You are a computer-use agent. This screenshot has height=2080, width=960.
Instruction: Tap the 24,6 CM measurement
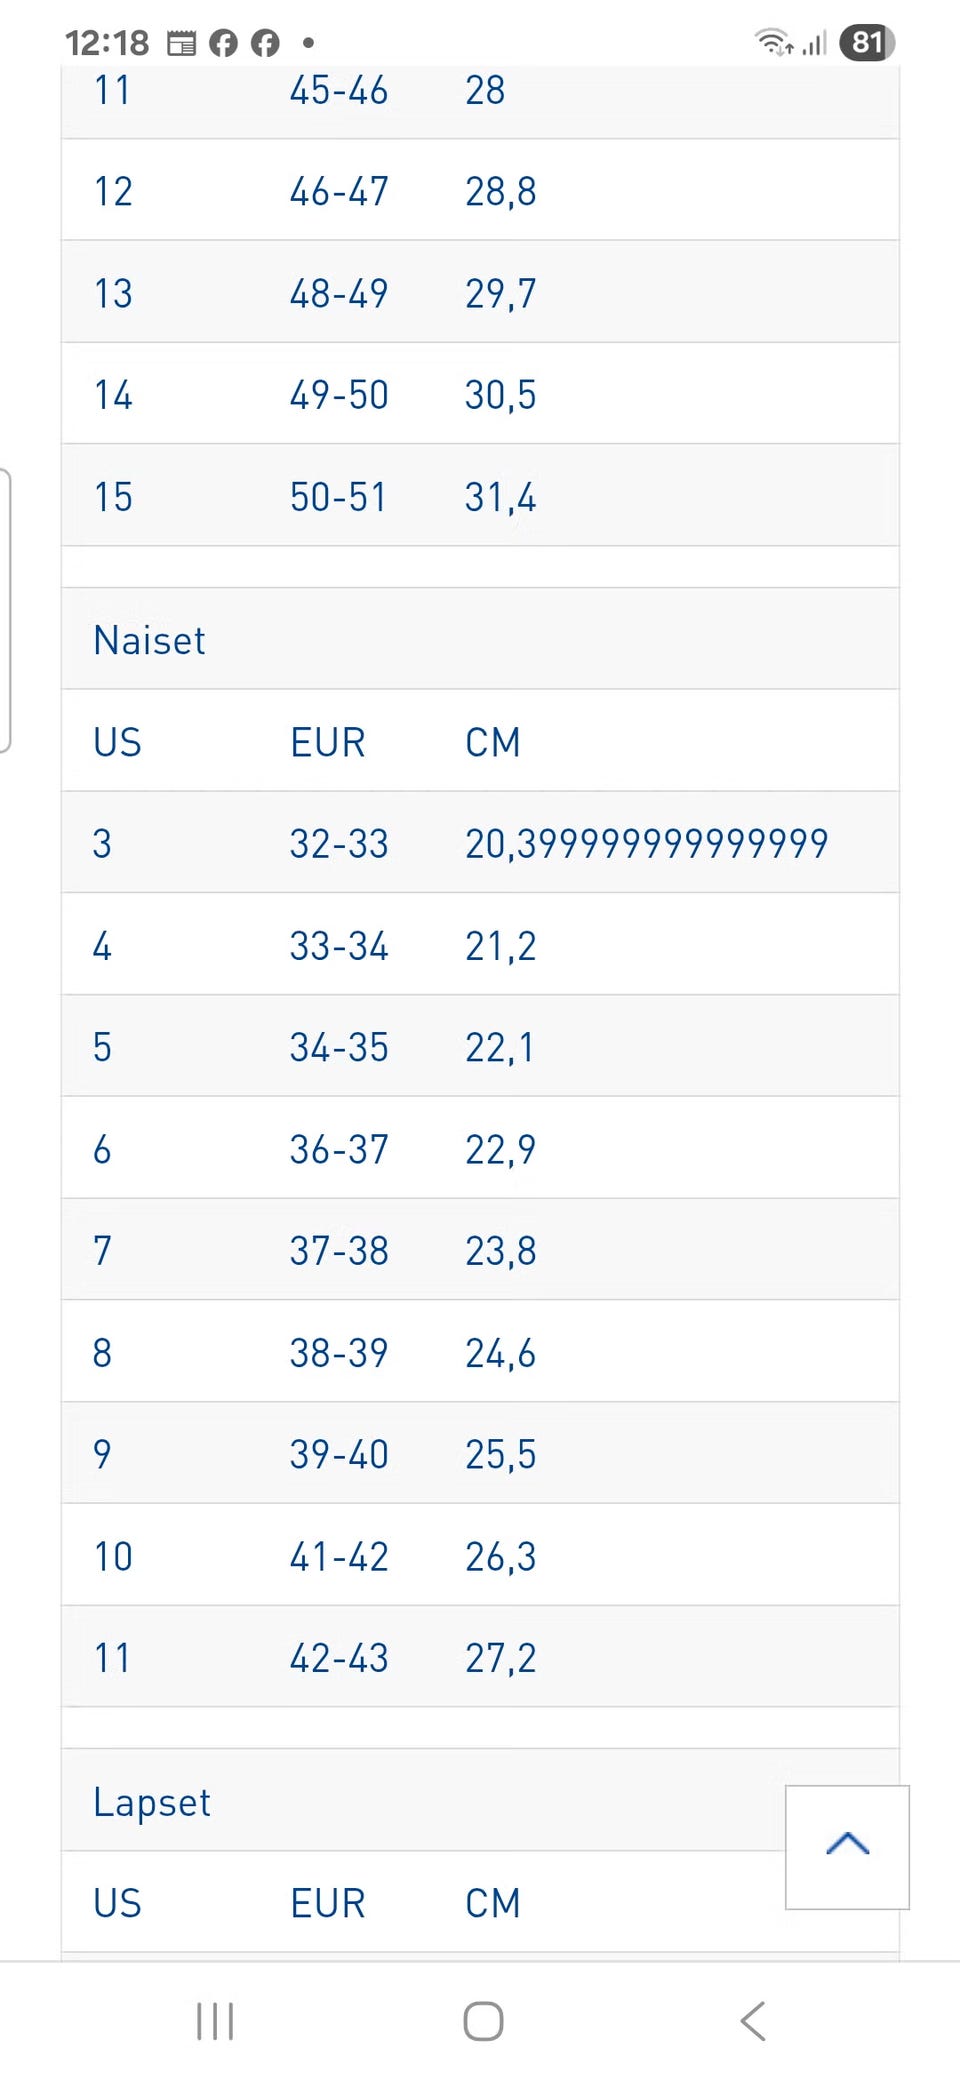tap(500, 1353)
